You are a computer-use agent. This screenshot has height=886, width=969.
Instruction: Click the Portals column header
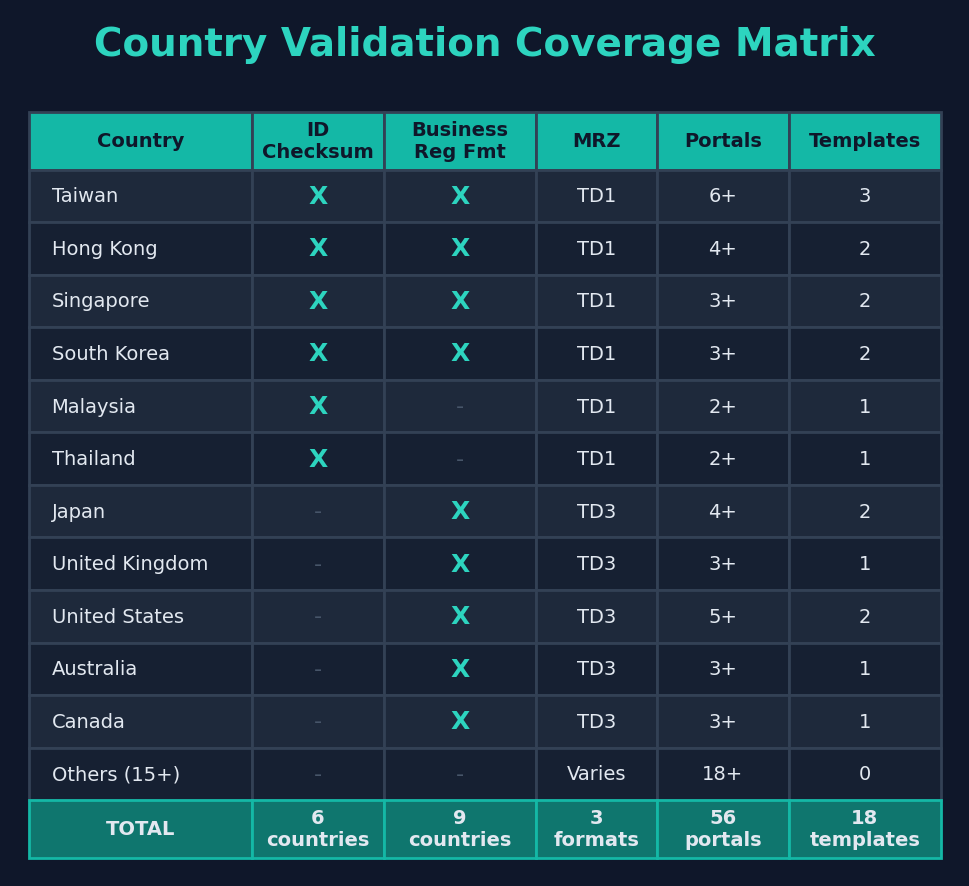tap(723, 140)
